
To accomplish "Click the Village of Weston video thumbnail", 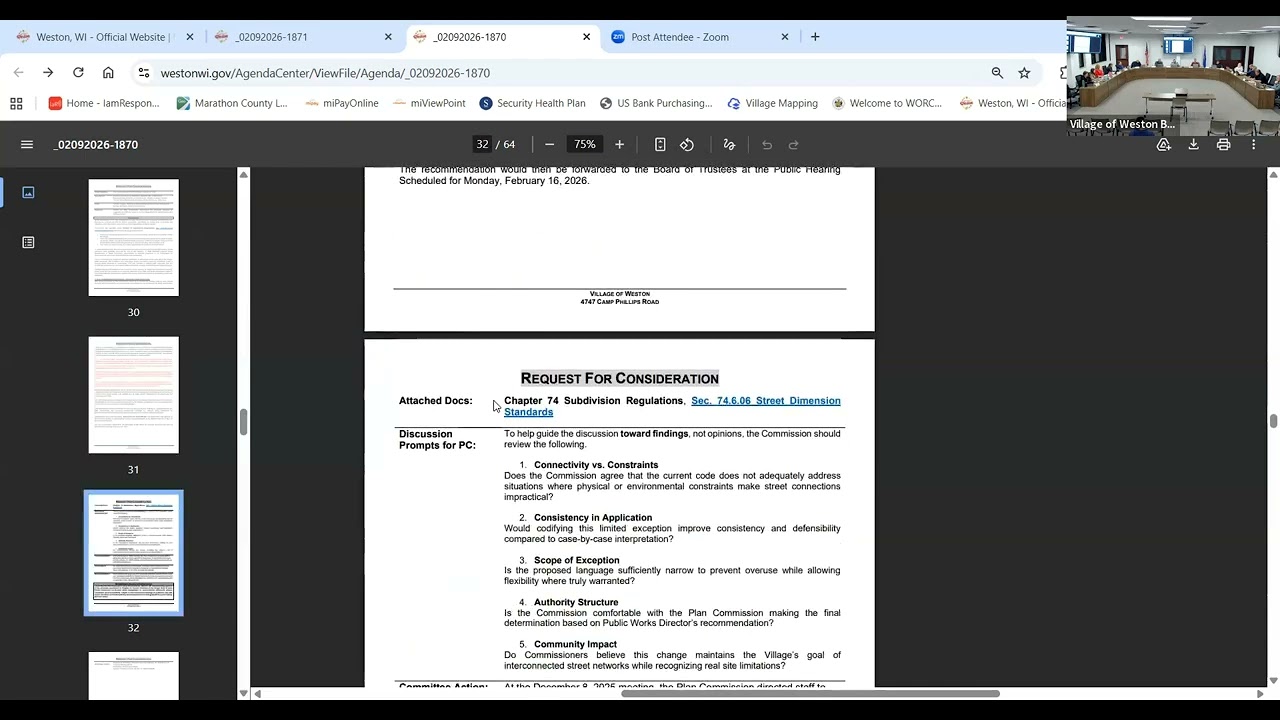I will click(x=1173, y=75).
